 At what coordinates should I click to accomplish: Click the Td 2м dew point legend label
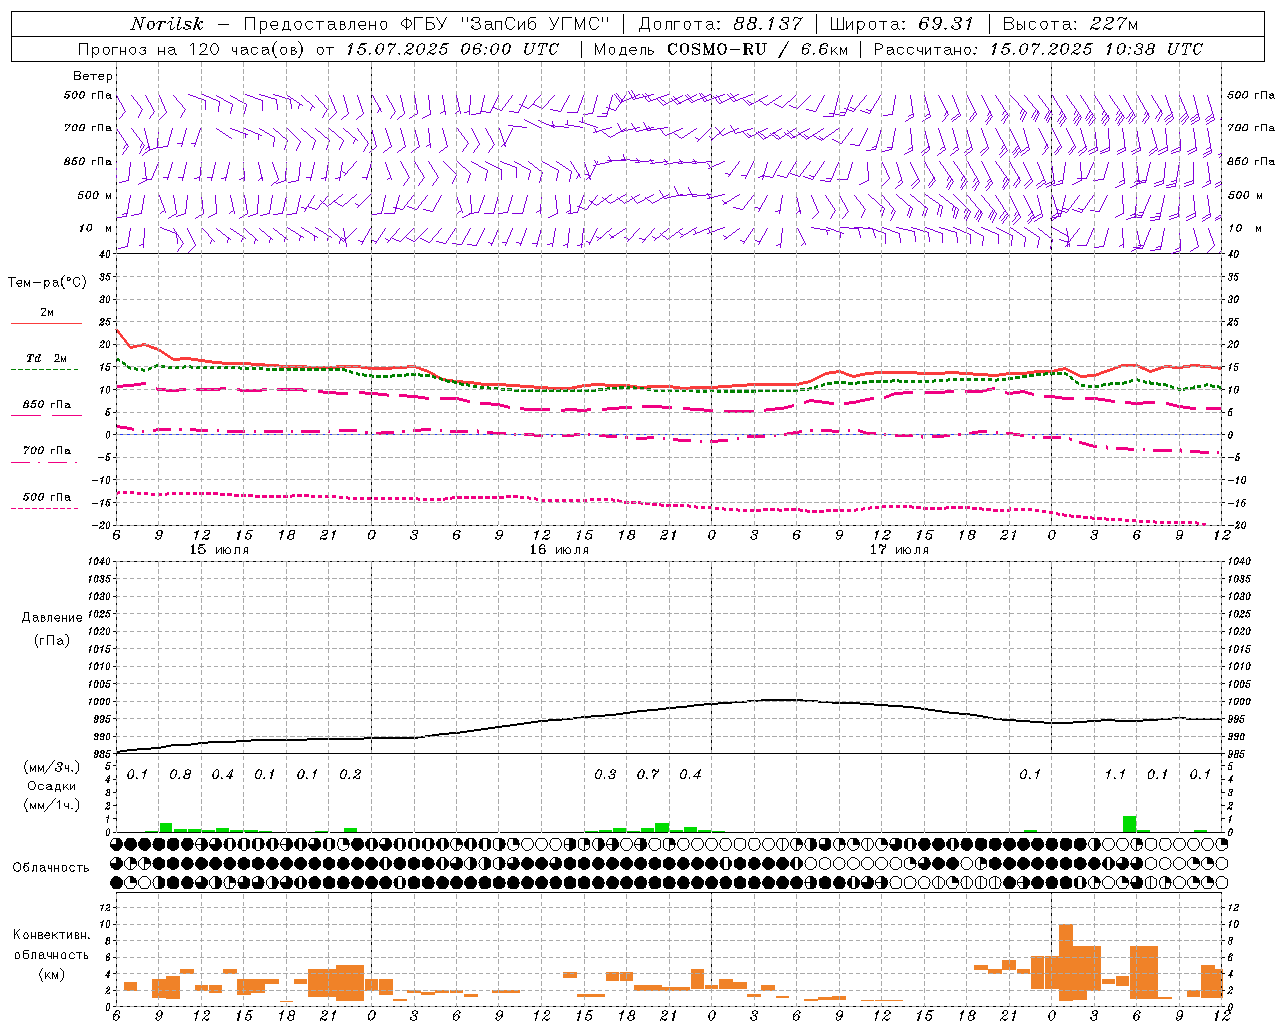click(x=47, y=358)
